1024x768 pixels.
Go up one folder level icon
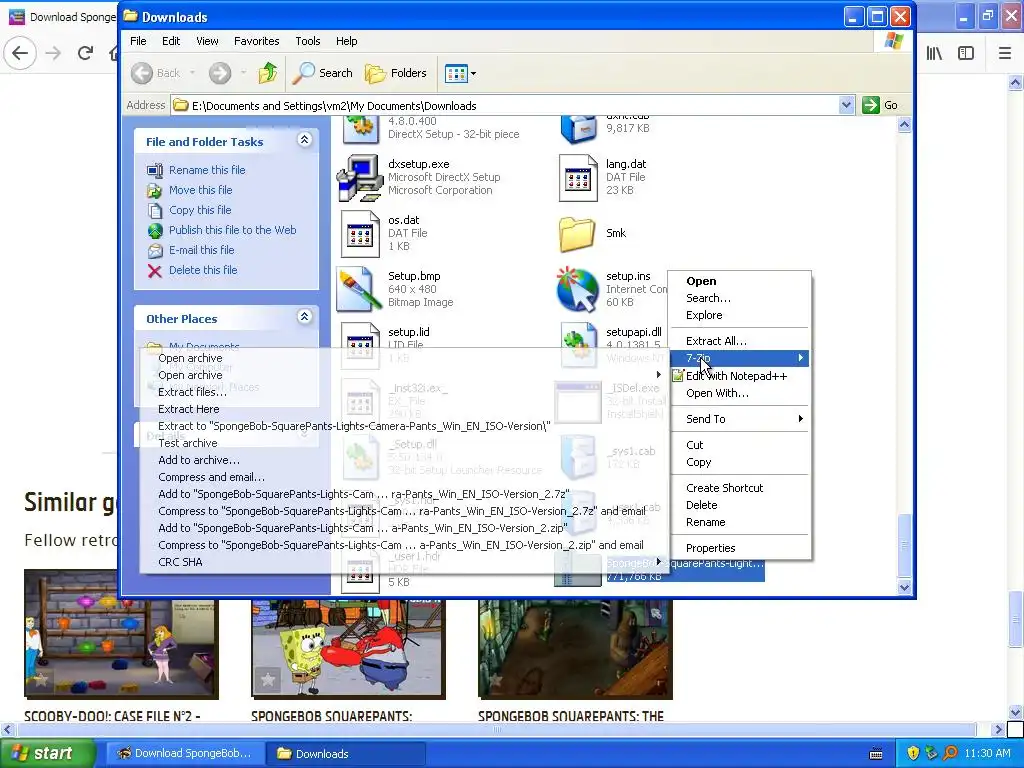[x=267, y=73]
